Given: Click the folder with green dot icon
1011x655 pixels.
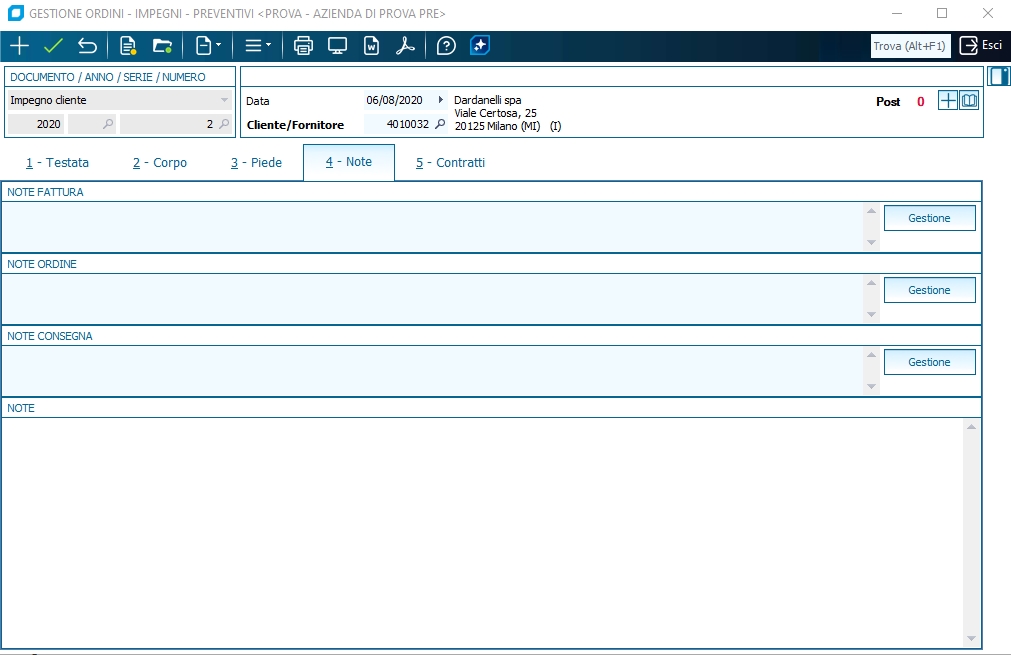Looking at the screenshot, I should (x=162, y=46).
